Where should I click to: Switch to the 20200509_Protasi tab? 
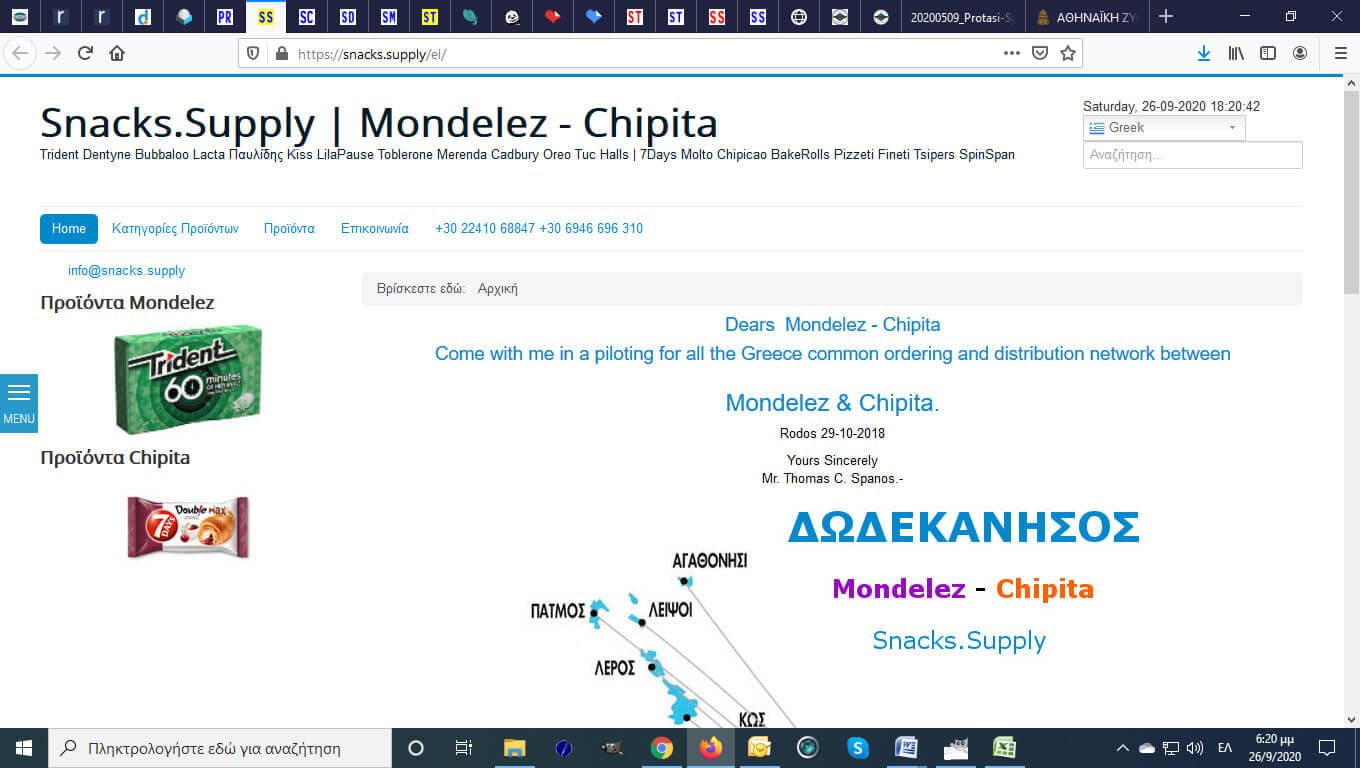pos(962,17)
